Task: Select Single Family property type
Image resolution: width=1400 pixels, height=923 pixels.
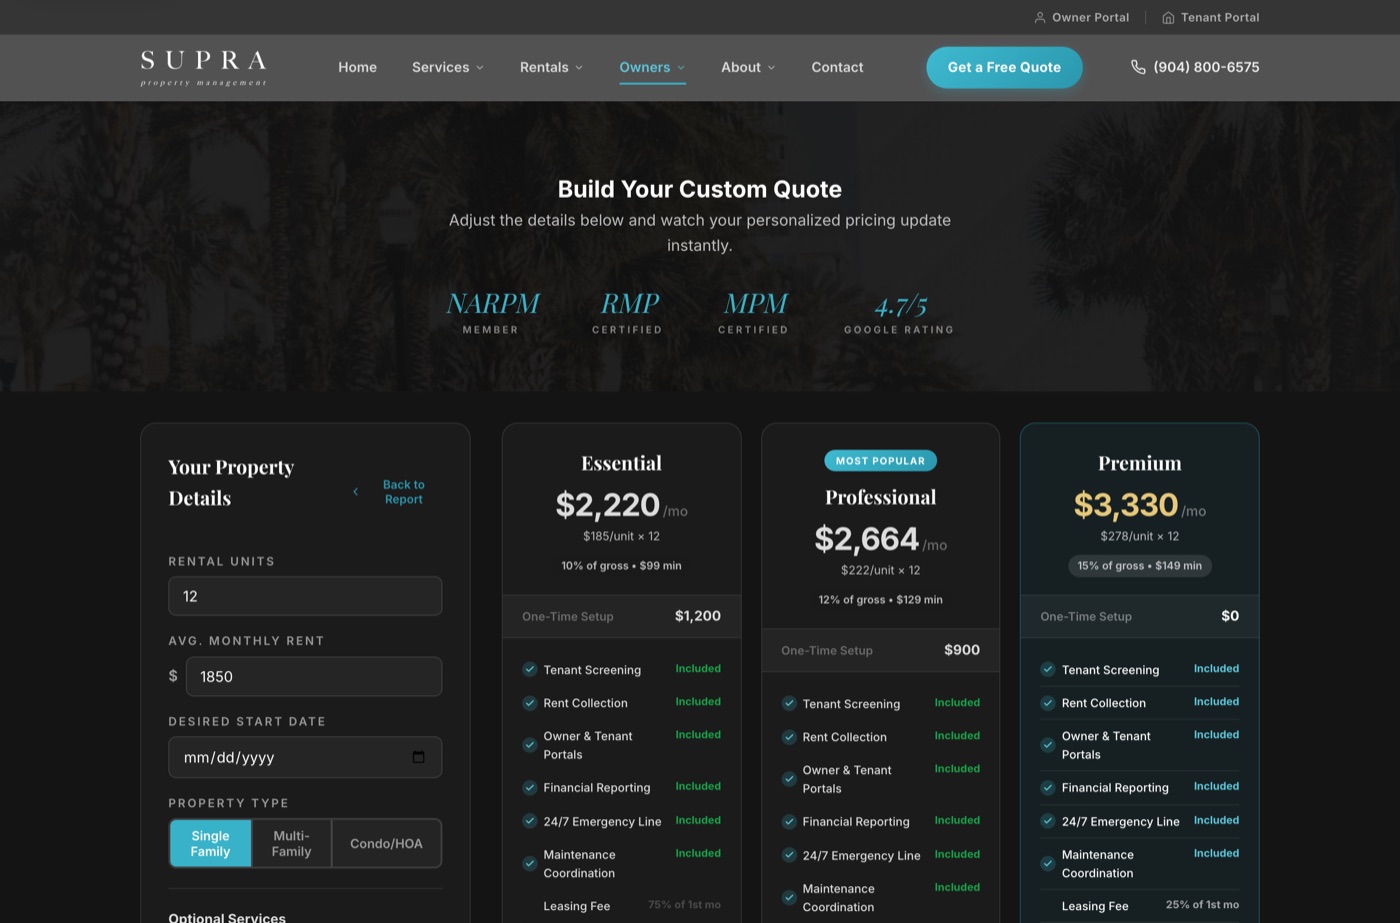Action: click(x=210, y=843)
